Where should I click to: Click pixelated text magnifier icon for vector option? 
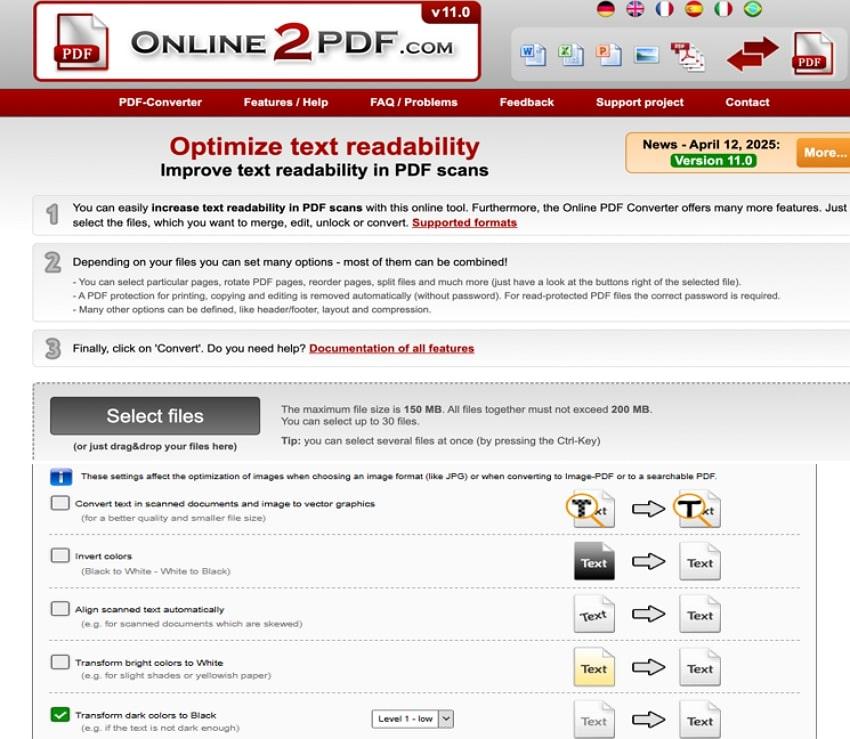[x=590, y=509]
